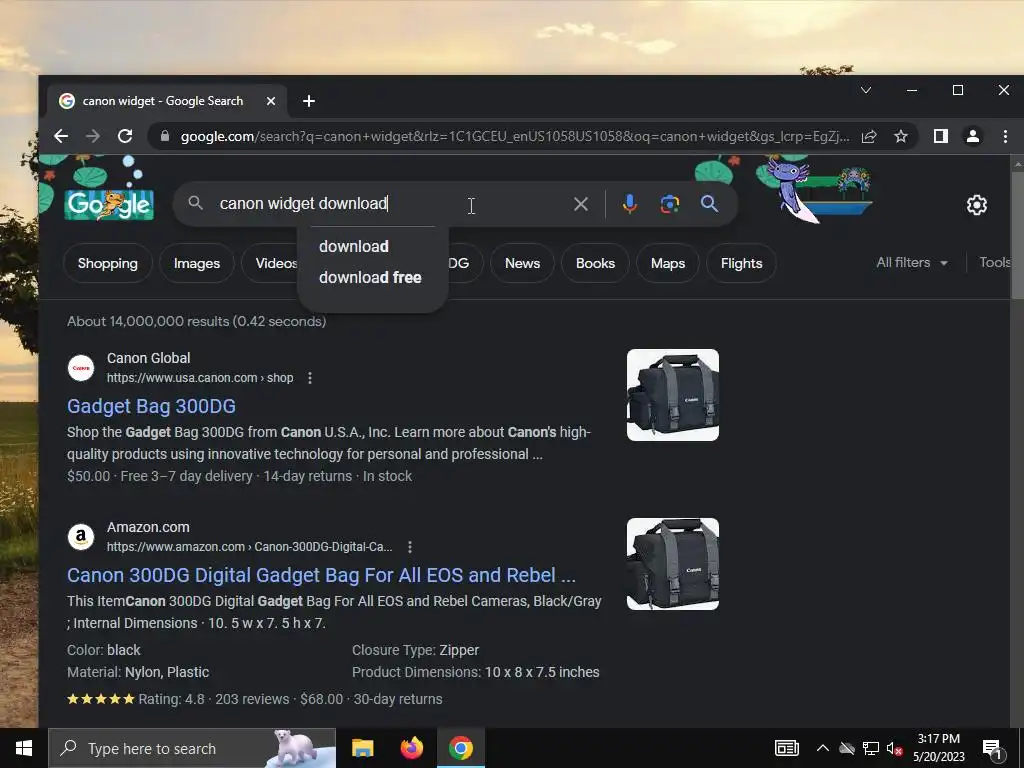Open news and interests taskbar icon

(786, 748)
